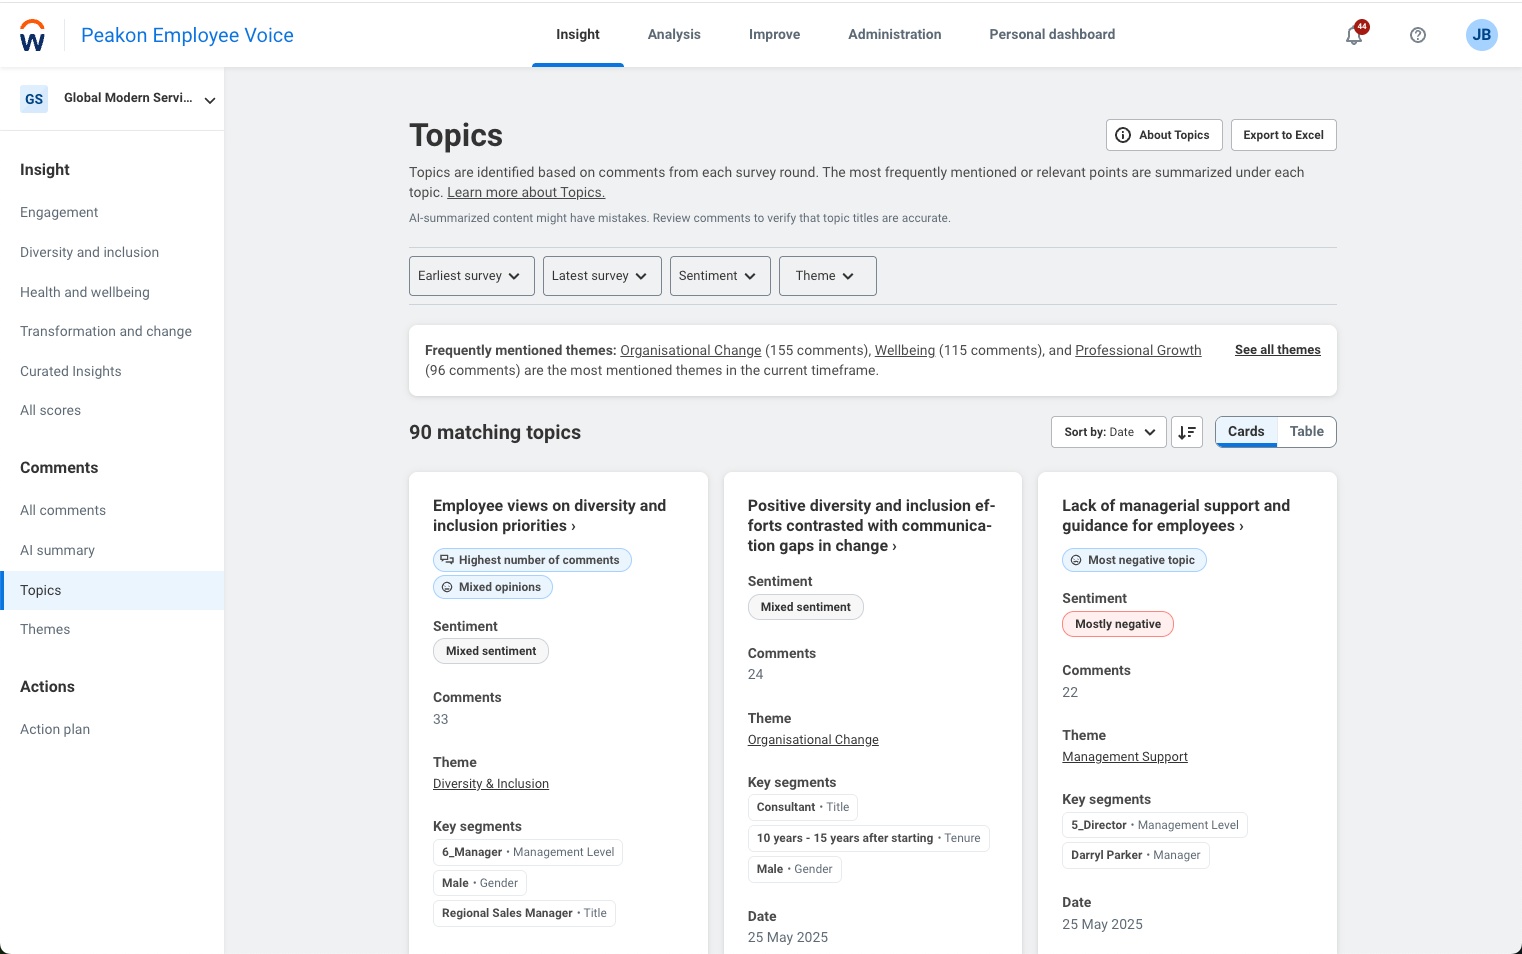Image resolution: width=1522 pixels, height=954 pixels.
Task: Open the Earliest survey dropdown
Action: pos(471,276)
